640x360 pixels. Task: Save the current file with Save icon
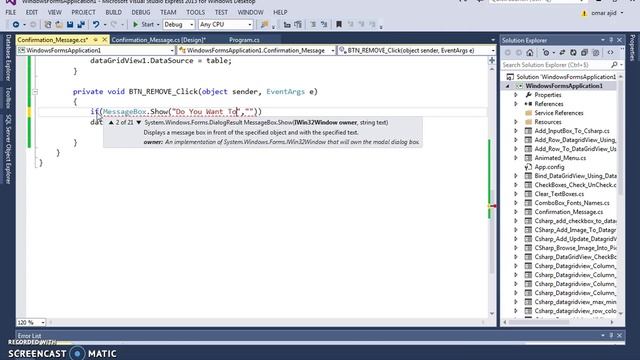[x=70, y=25]
